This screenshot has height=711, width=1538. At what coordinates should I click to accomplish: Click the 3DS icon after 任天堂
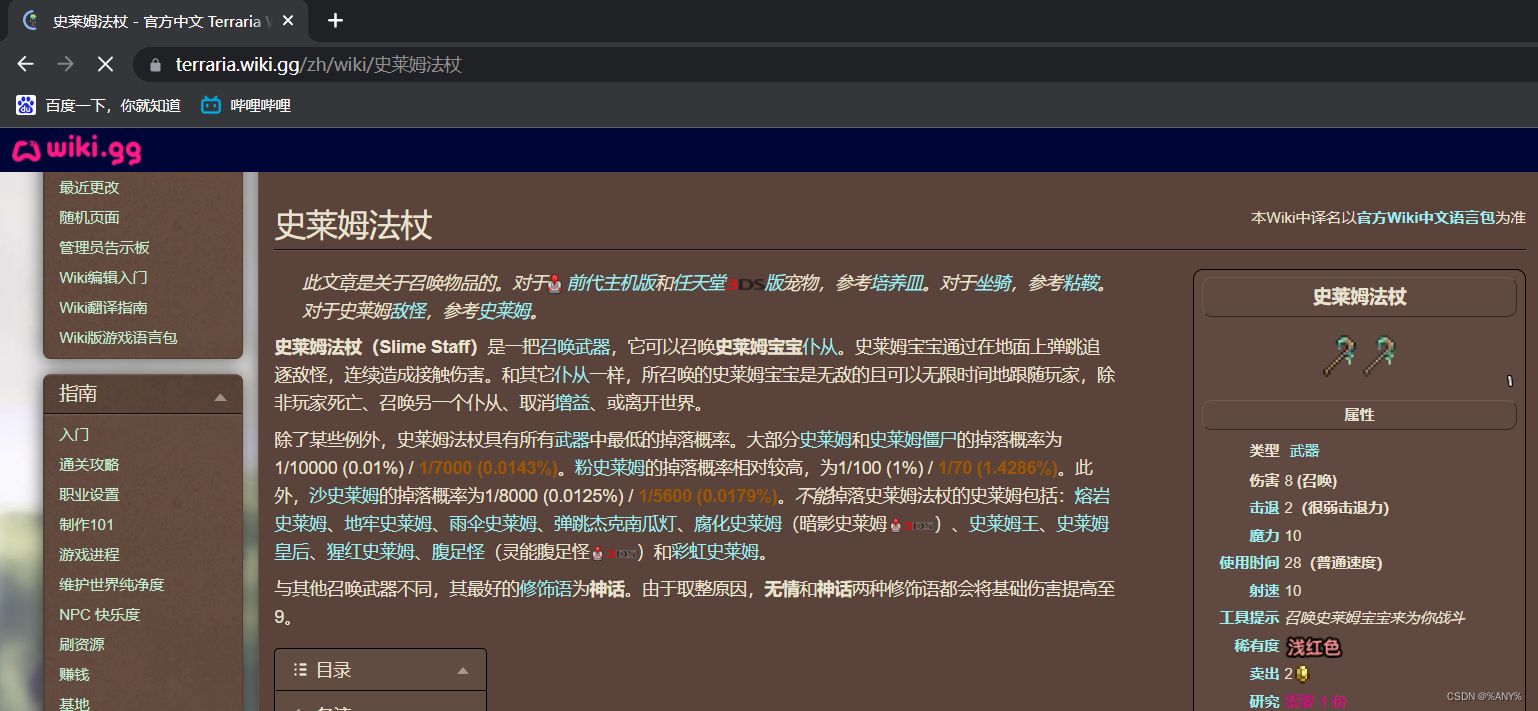tap(745, 284)
